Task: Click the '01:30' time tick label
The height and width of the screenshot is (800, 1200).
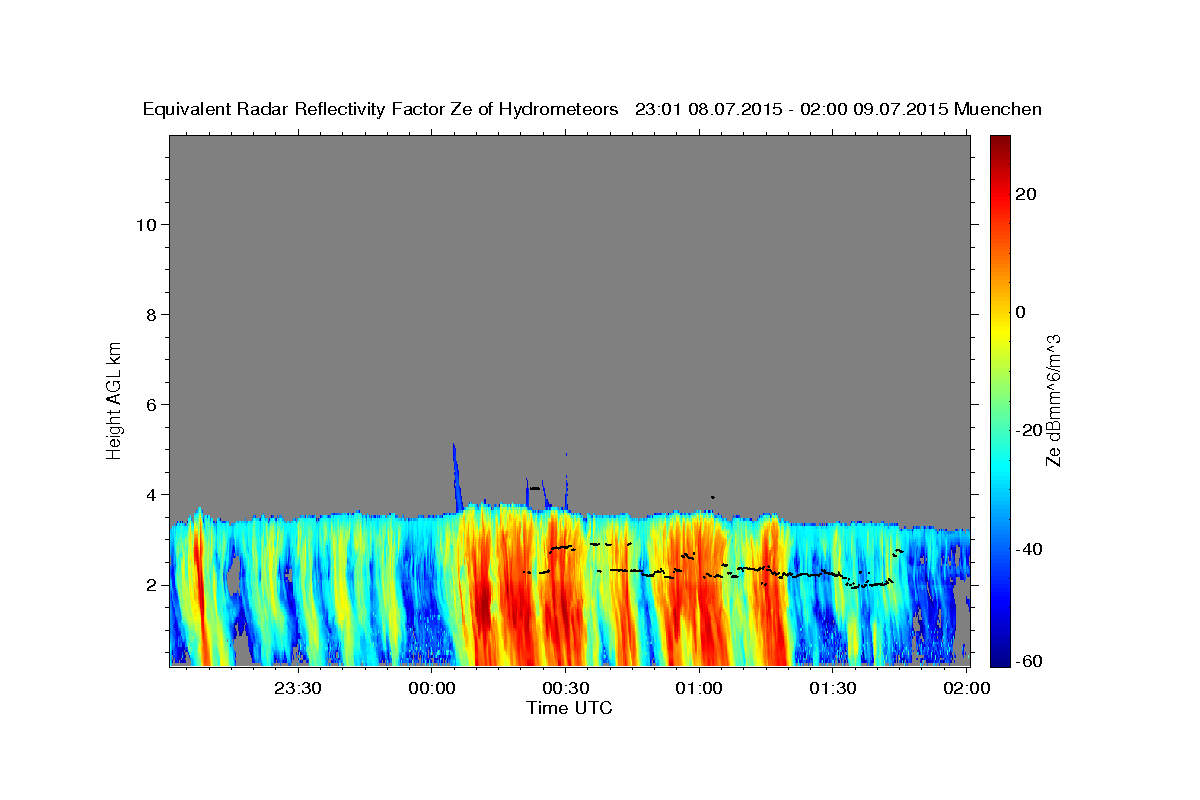Action: pyautogui.click(x=833, y=688)
